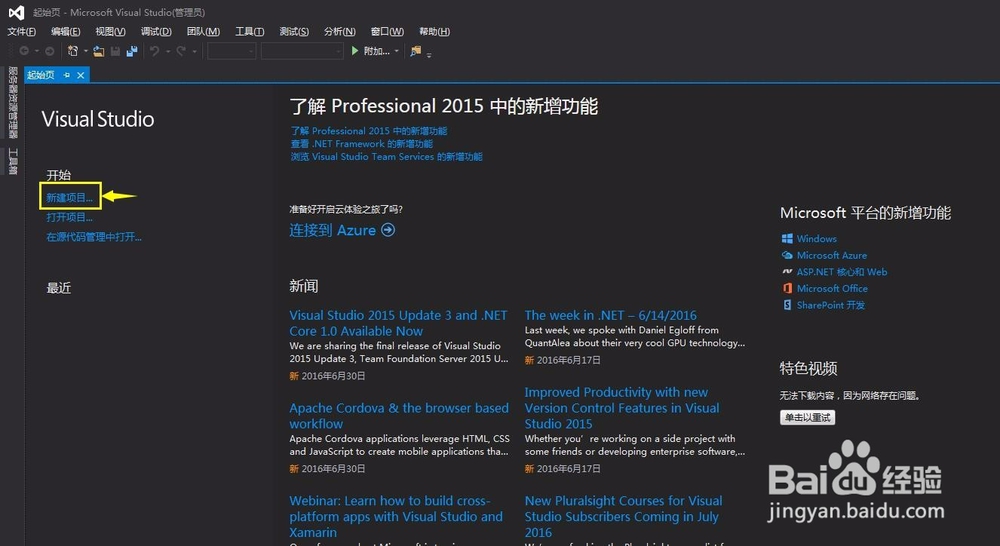Viewport: 1000px width, 546px height.
Task: Expand the Undo history dropdown arrow
Action: click(167, 51)
